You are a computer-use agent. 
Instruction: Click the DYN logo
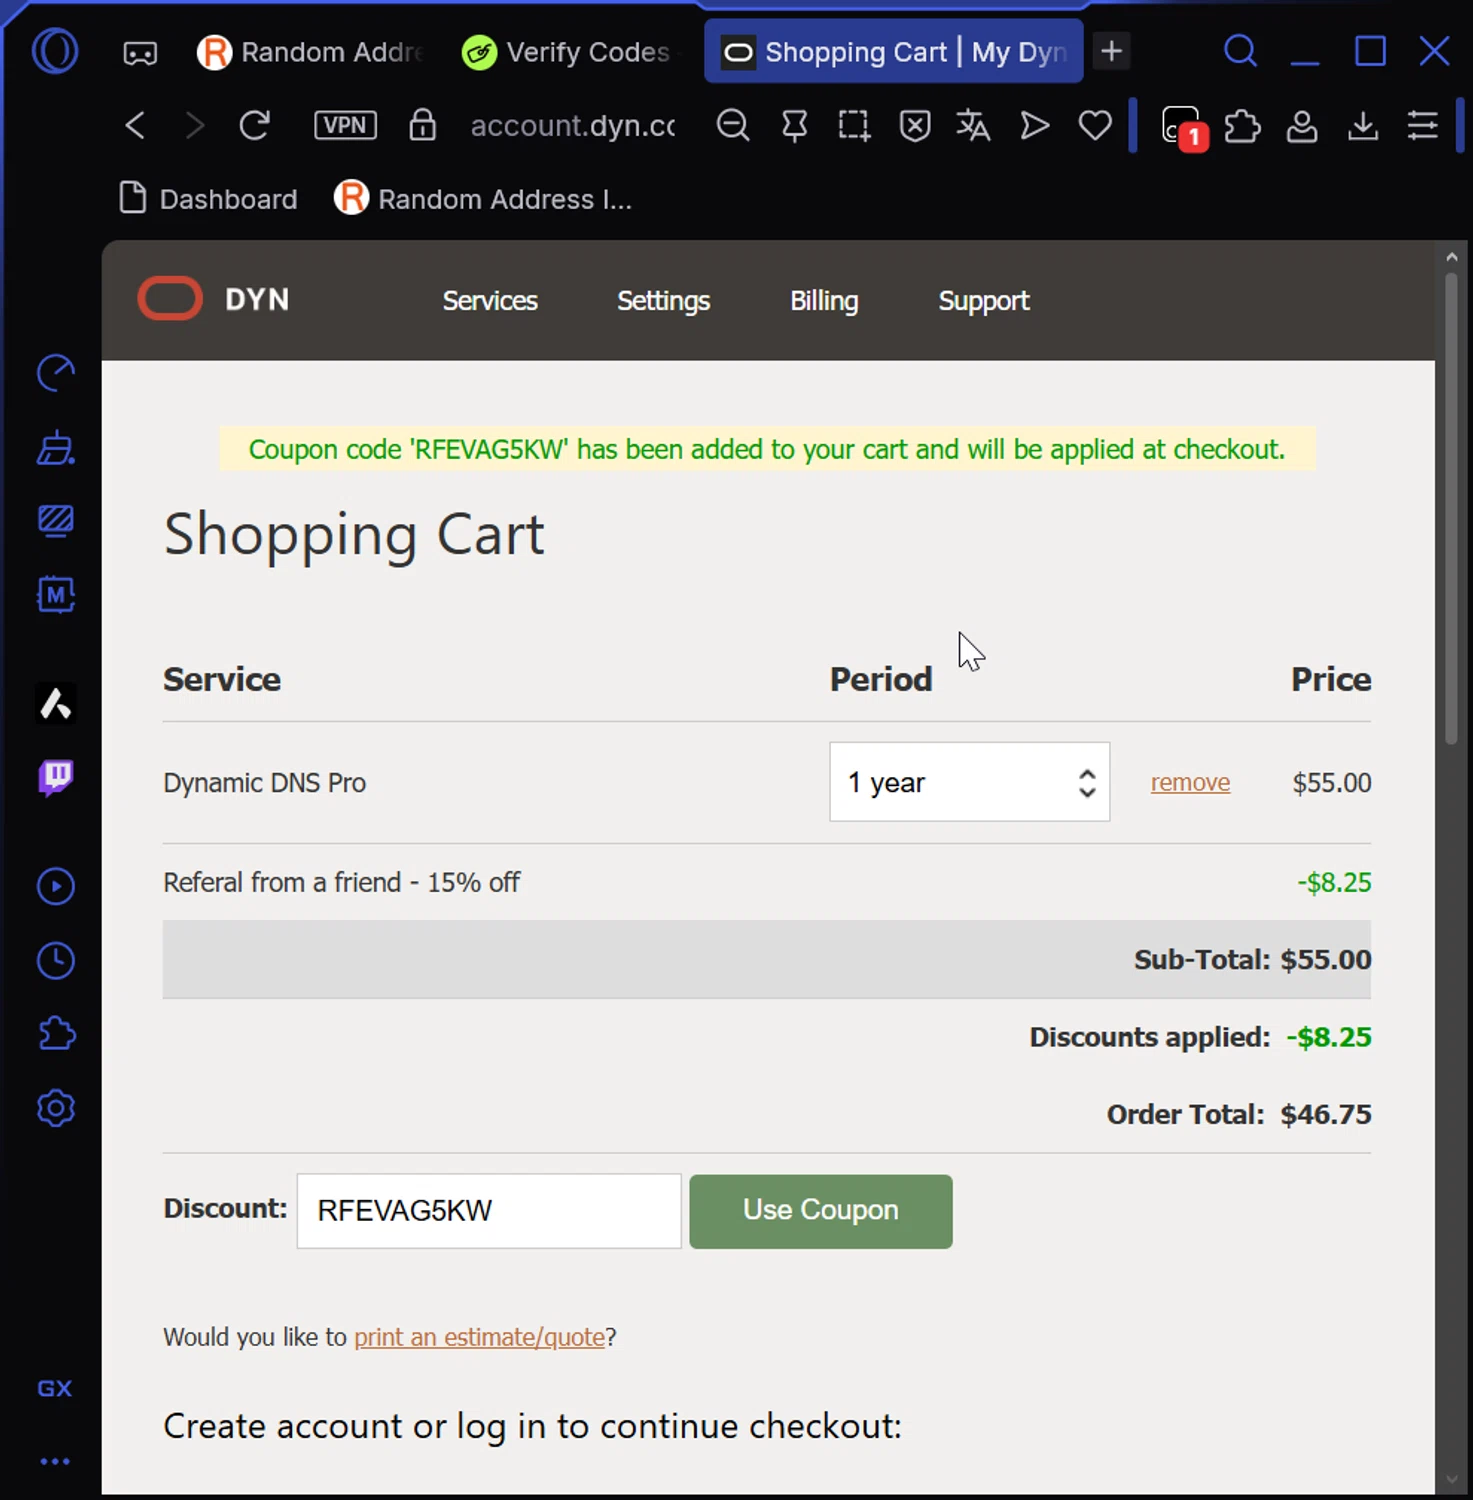pos(214,299)
